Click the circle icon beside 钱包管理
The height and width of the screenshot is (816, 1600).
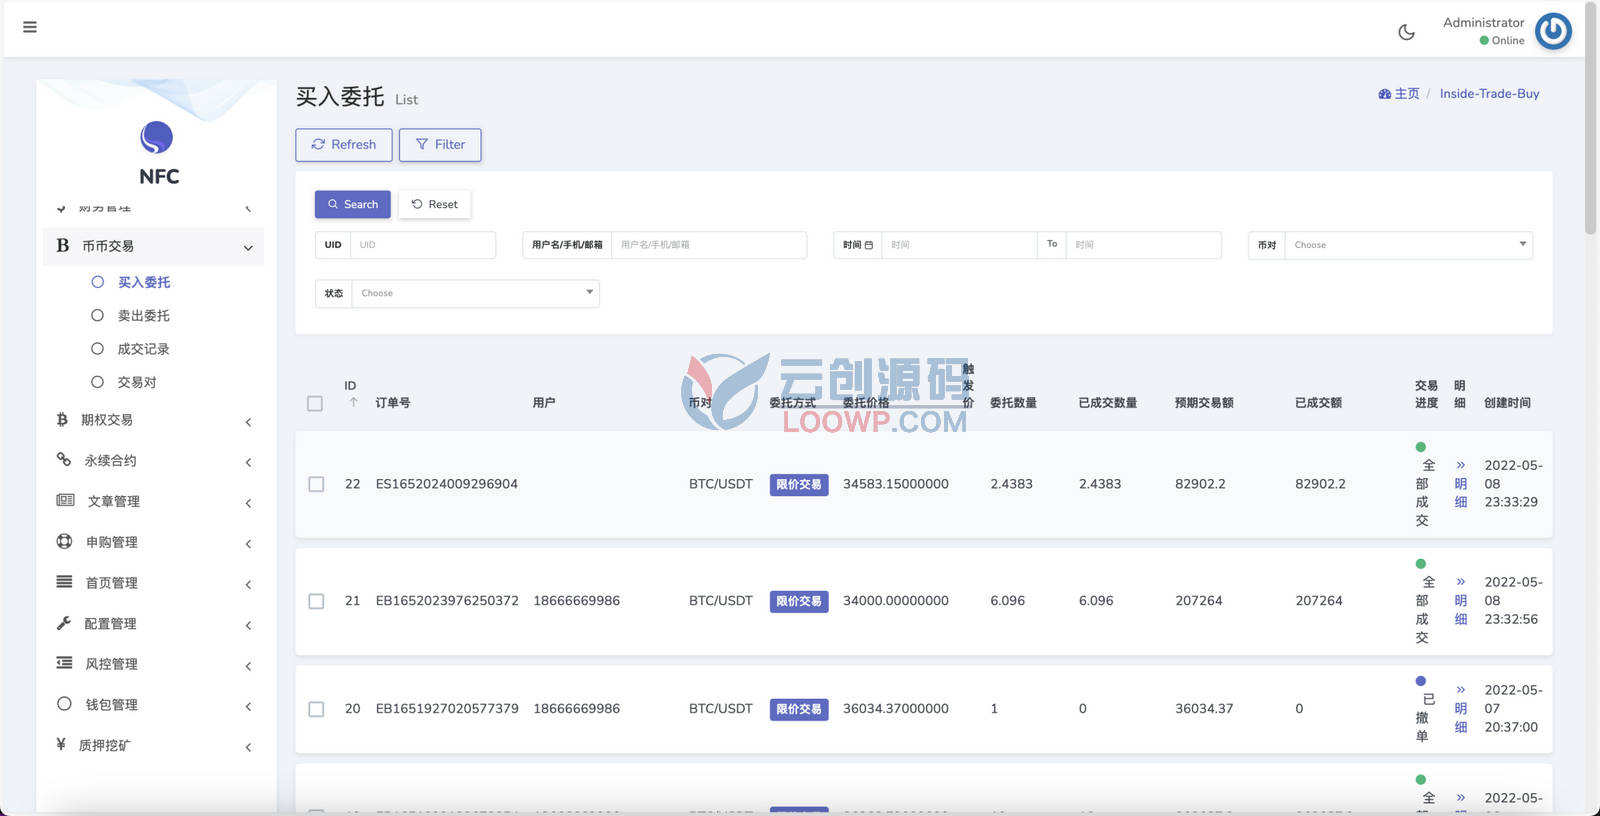(x=64, y=704)
